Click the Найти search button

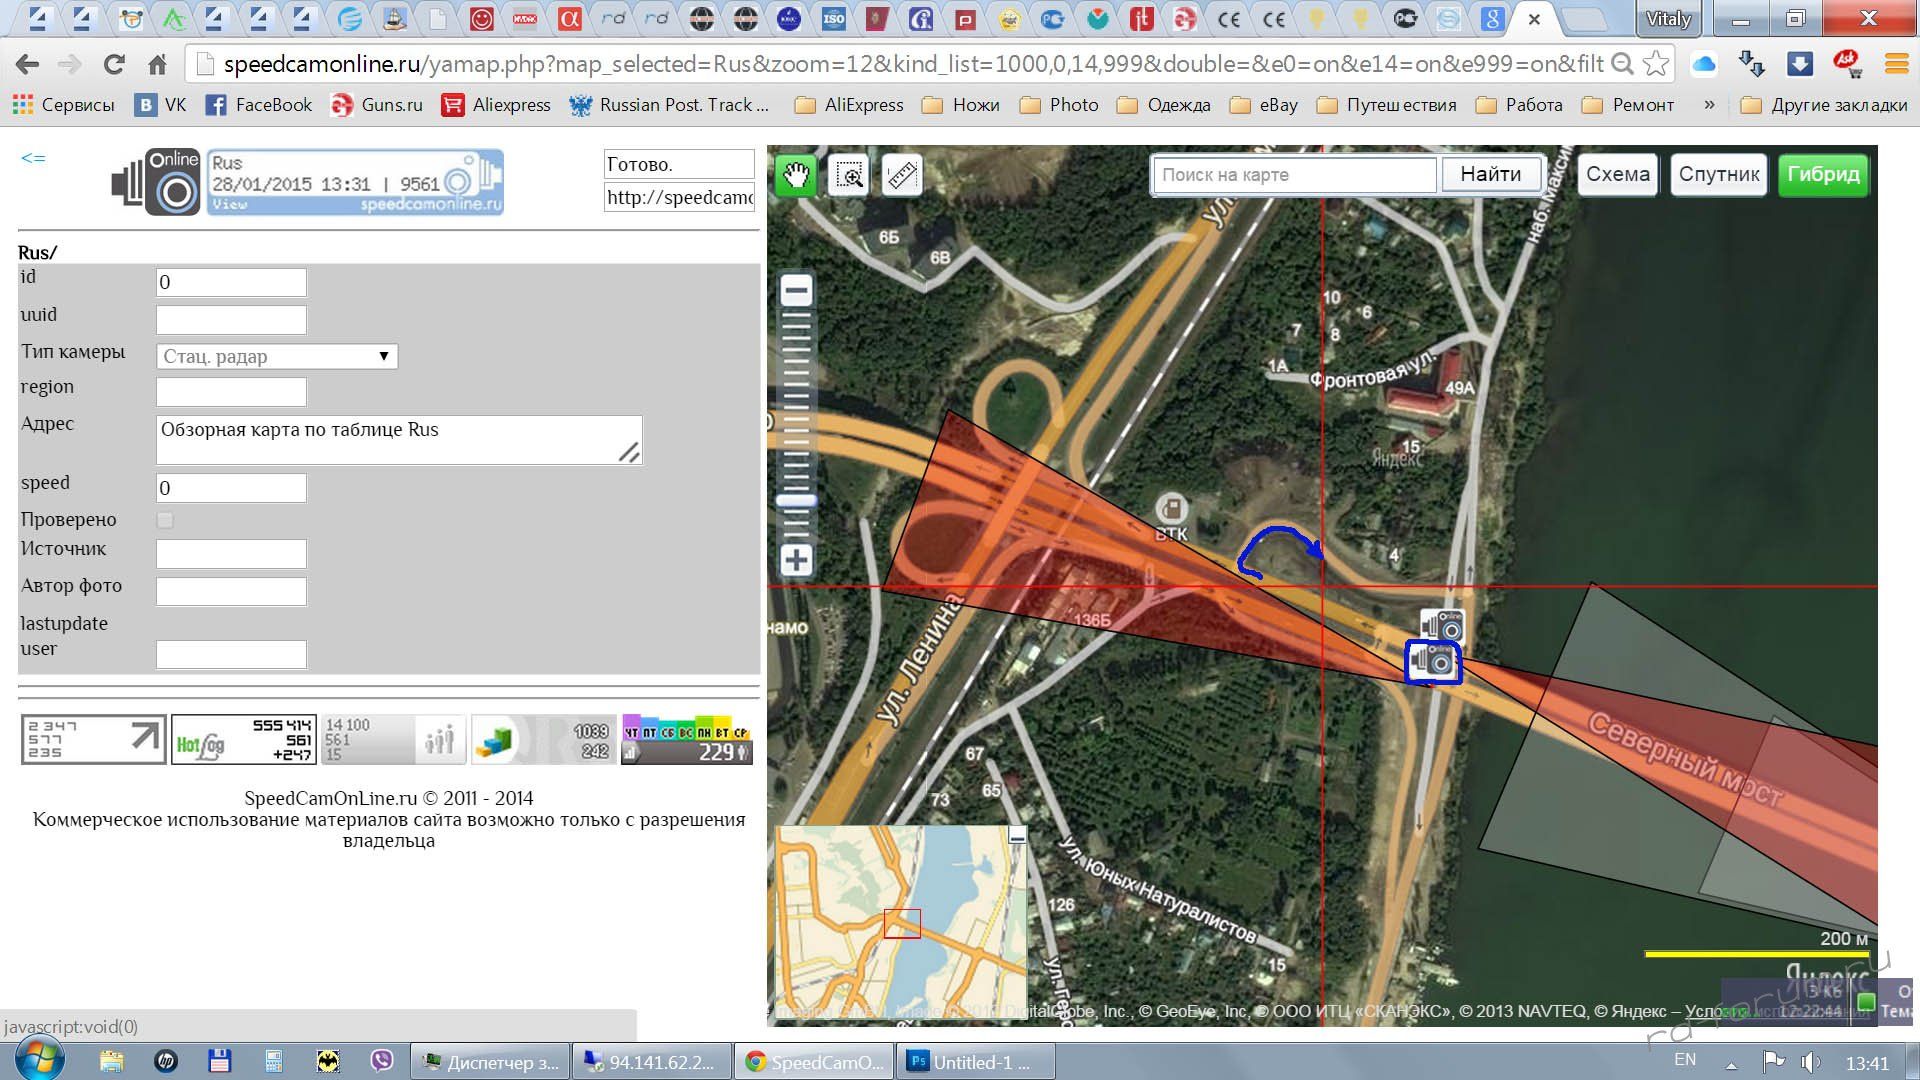1490,175
